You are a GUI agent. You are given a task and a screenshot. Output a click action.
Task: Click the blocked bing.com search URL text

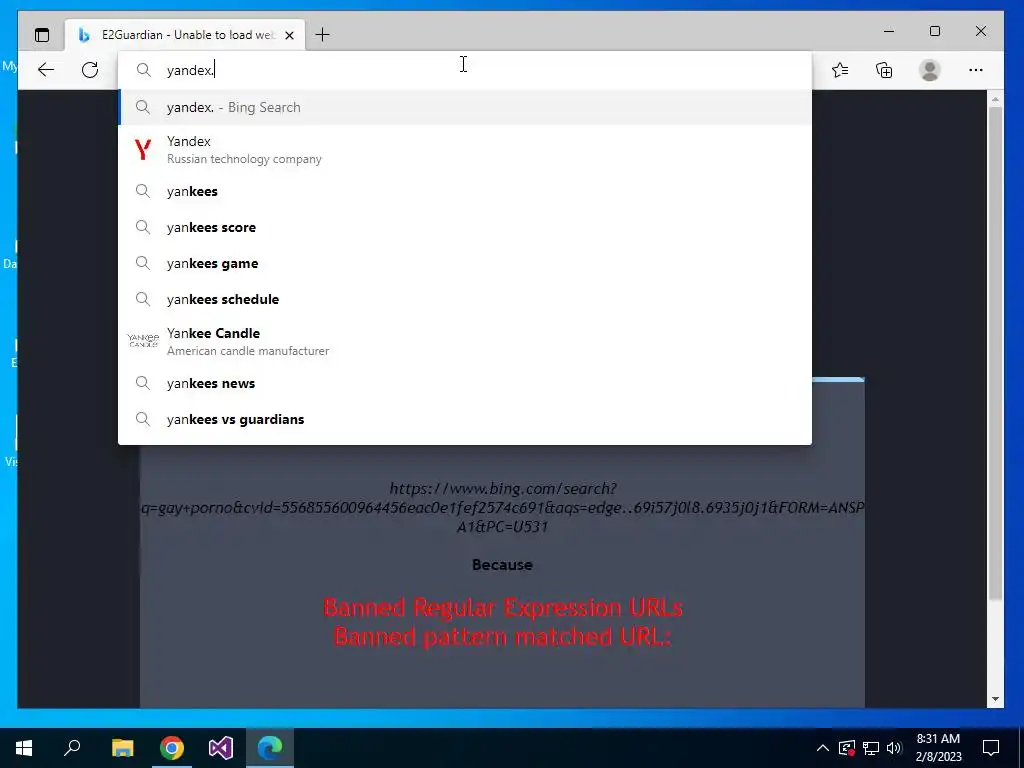tap(502, 507)
